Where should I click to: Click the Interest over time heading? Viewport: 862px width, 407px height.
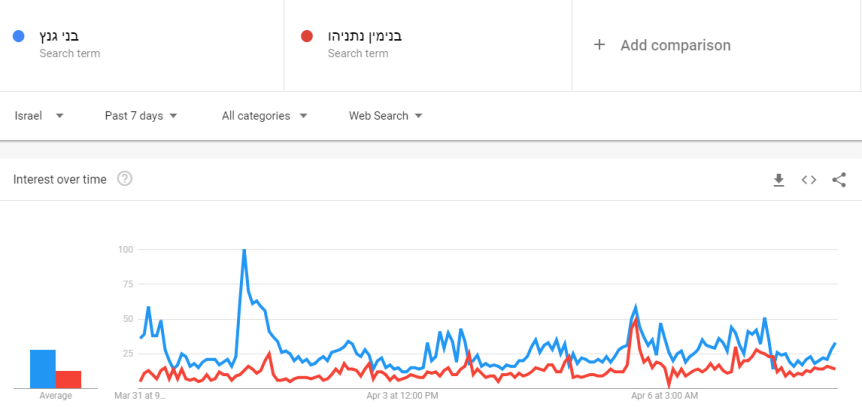tap(59, 179)
